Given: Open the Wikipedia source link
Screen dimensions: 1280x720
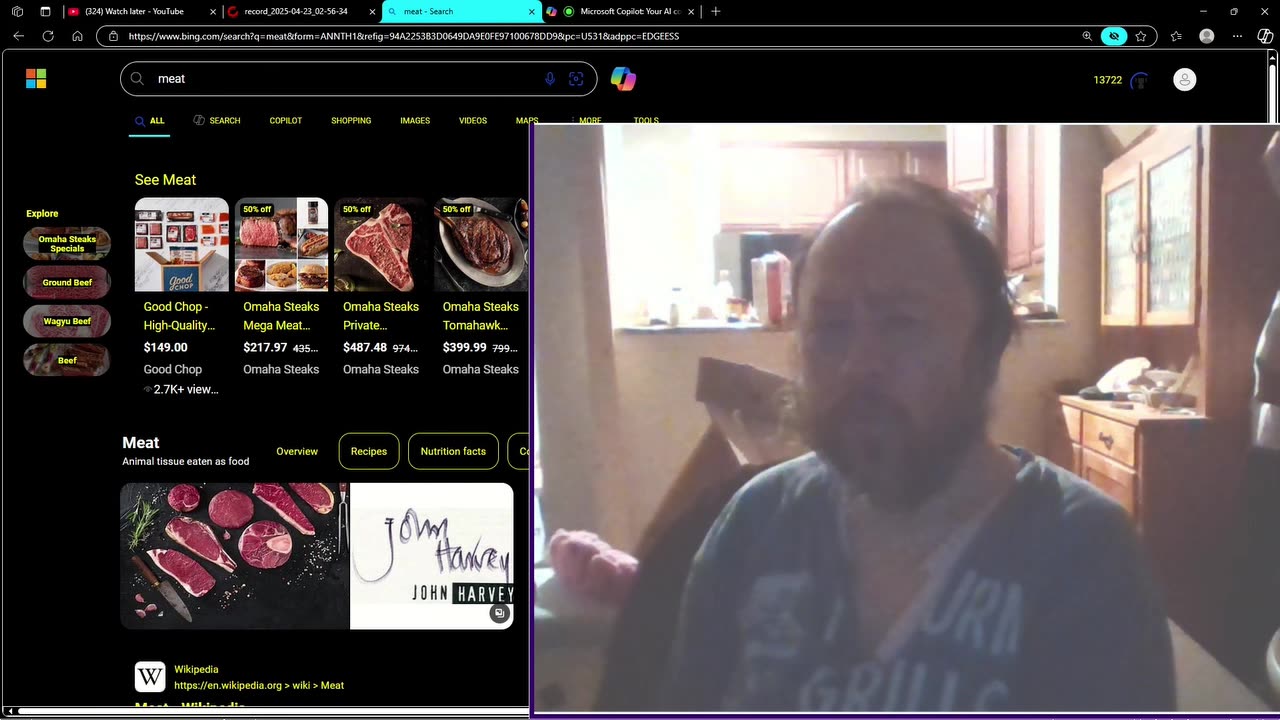Looking at the screenshot, I should (259, 678).
